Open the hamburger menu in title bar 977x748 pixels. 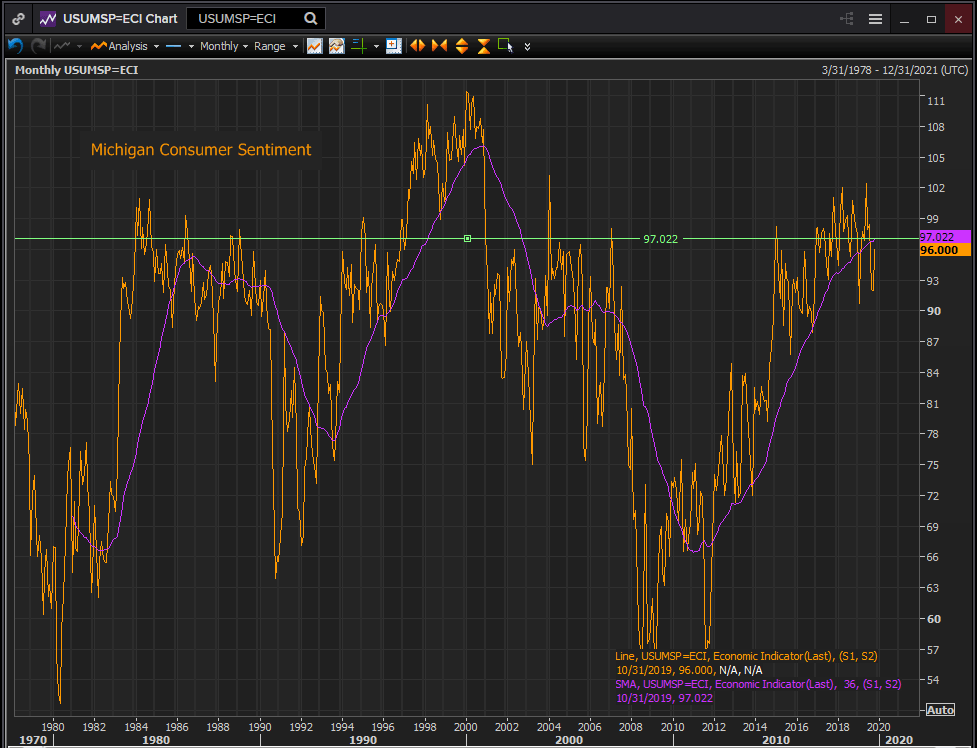tap(875, 19)
